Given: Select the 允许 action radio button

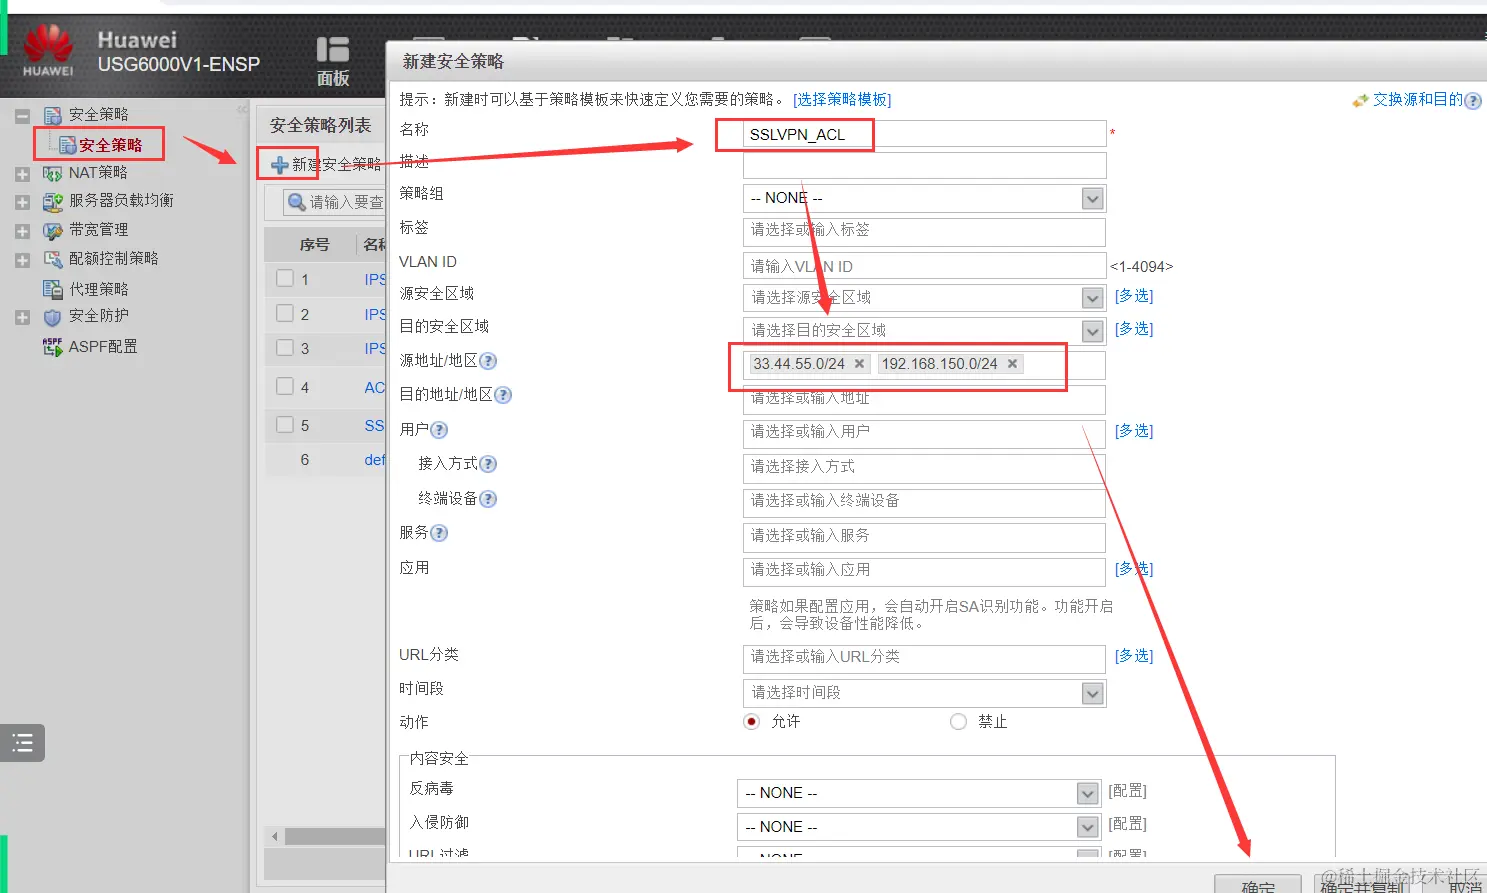Looking at the screenshot, I should point(752,721).
